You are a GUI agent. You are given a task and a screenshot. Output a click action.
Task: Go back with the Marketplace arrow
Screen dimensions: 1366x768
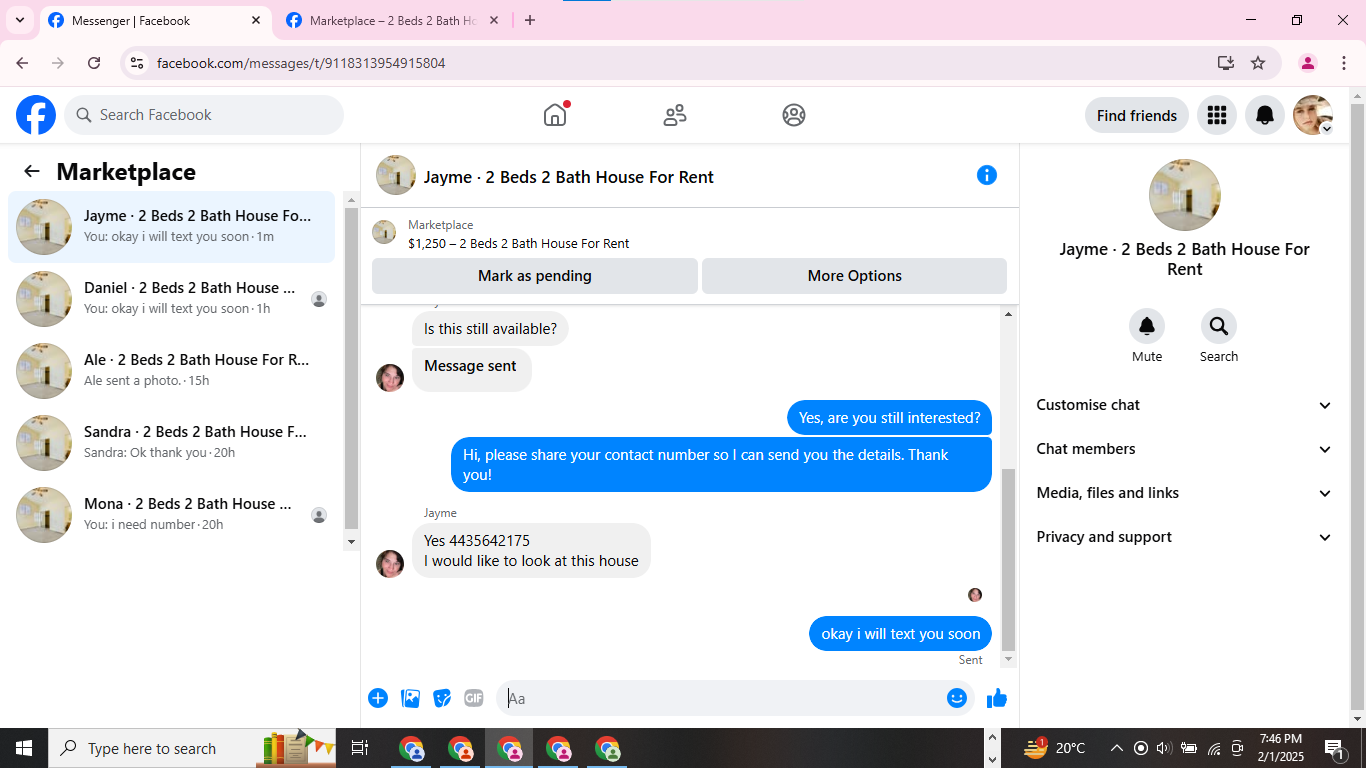[32, 171]
